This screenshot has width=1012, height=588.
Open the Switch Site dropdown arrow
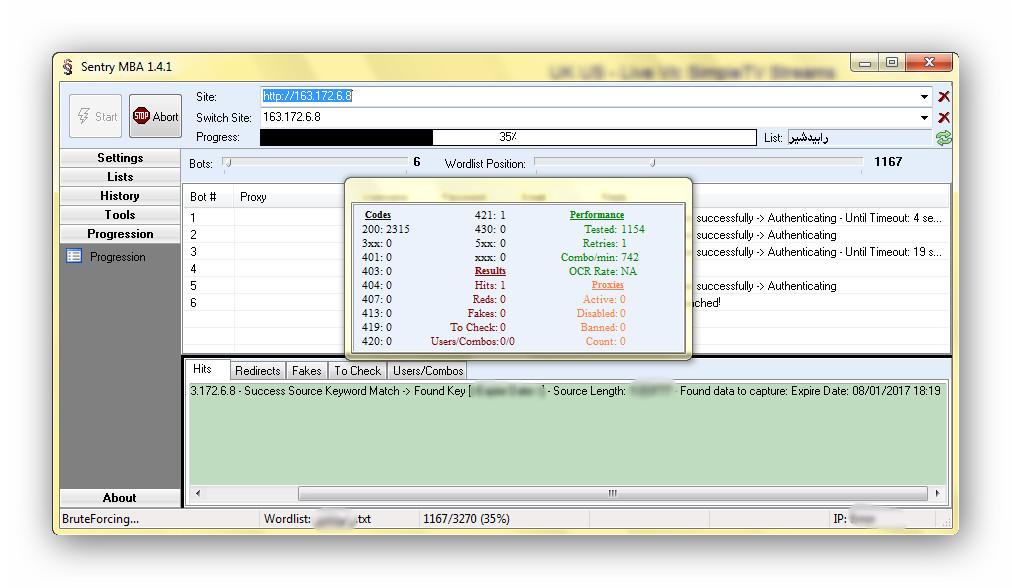point(924,117)
